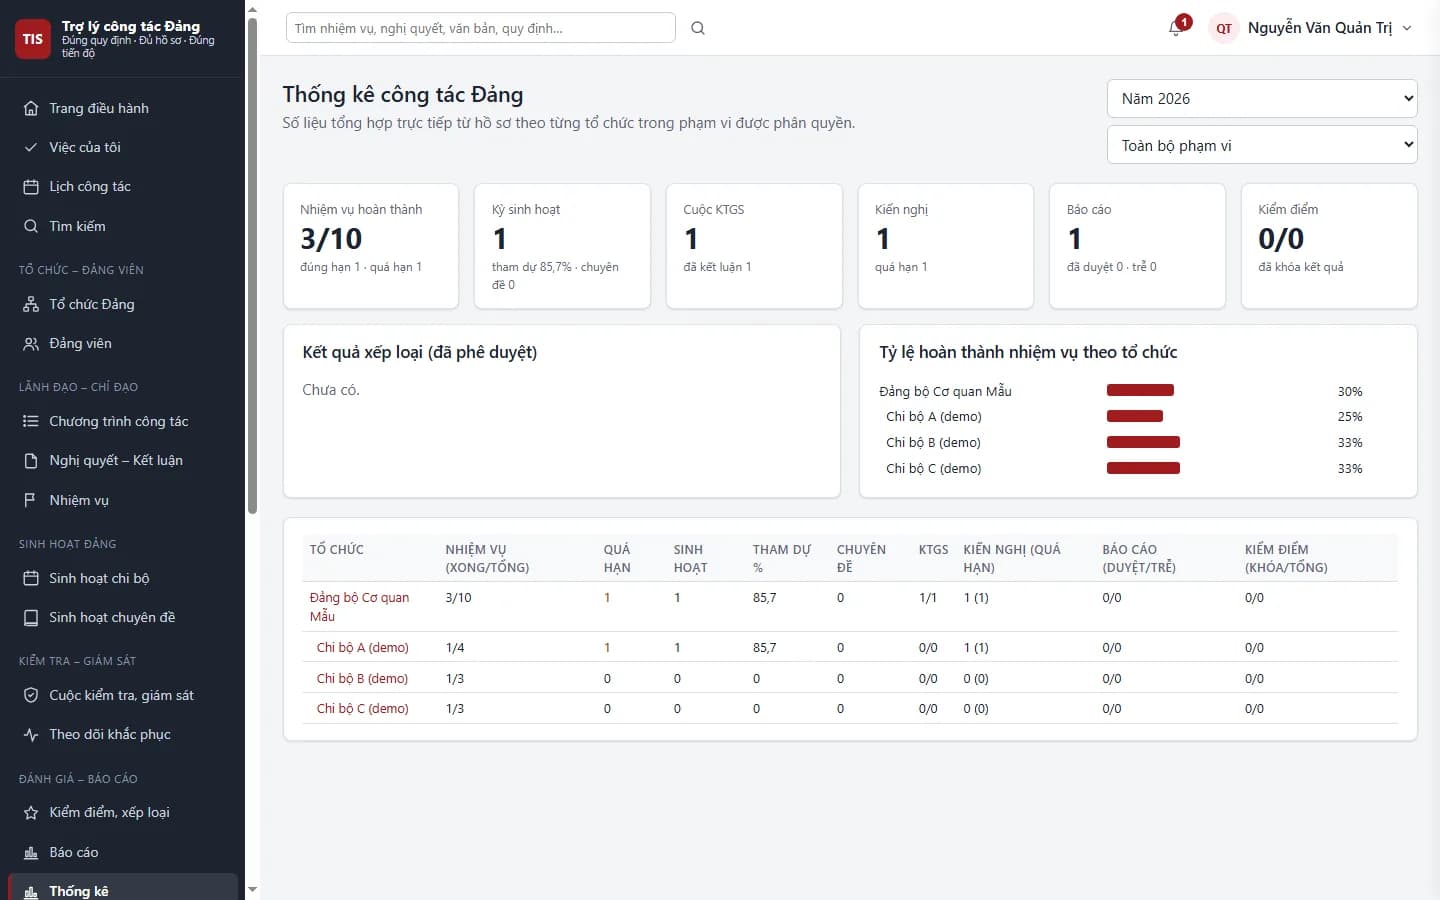Click the Kỳ sinh hoạt summary card
This screenshot has height=900, width=1440.
click(x=563, y=246)
